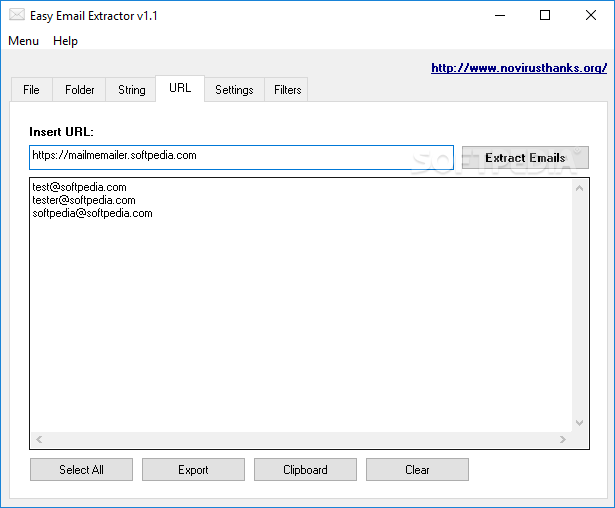Maximize the Easy Email Extractor window

(545, 16)
